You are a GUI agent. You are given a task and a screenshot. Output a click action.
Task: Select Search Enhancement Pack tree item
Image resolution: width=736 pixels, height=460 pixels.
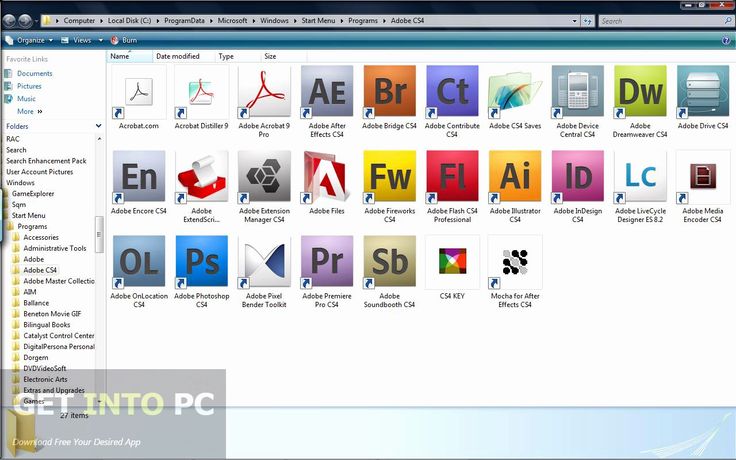coord(46,161)
